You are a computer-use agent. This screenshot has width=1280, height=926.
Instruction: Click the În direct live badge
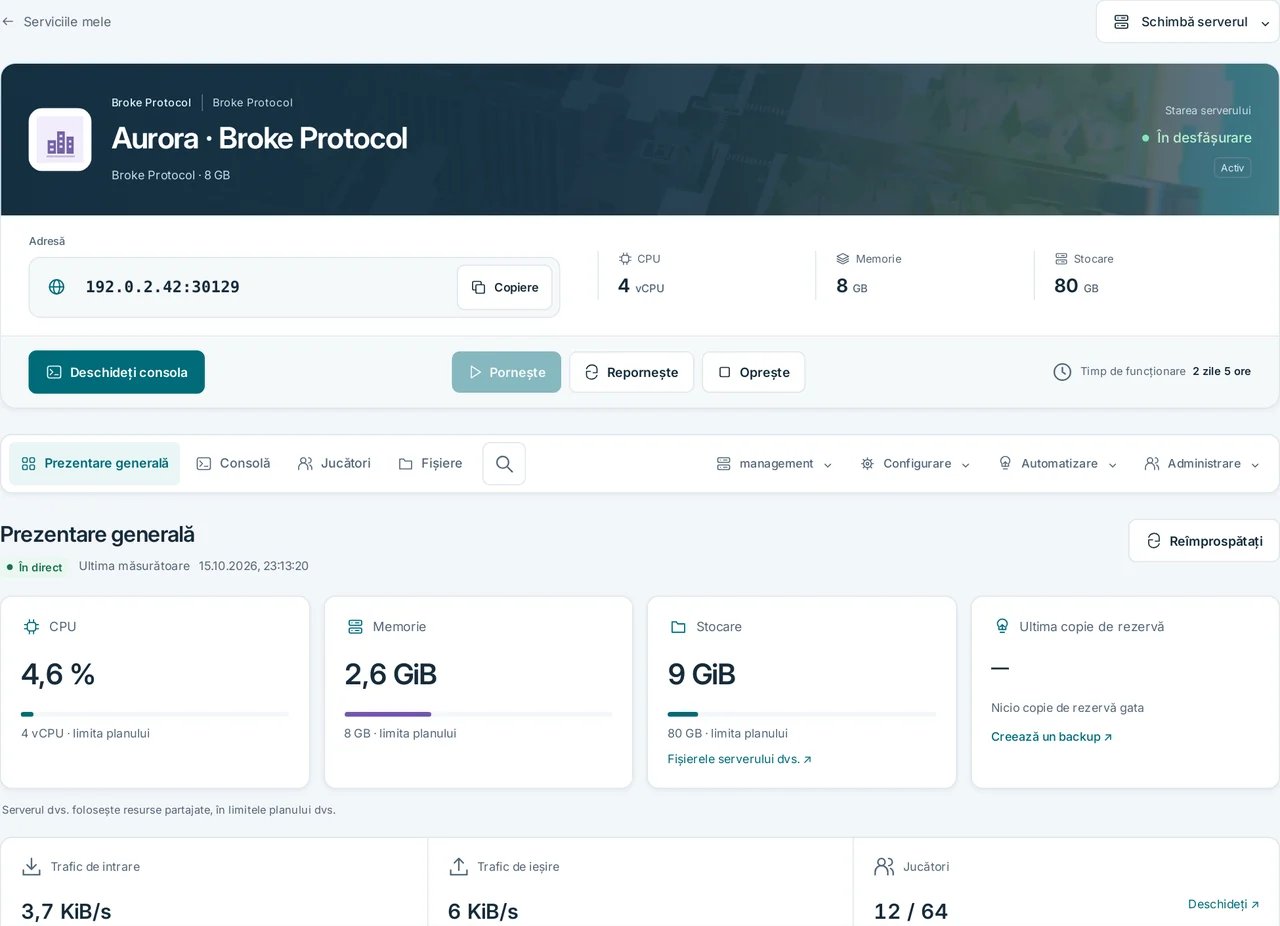[x=34, y=567]
